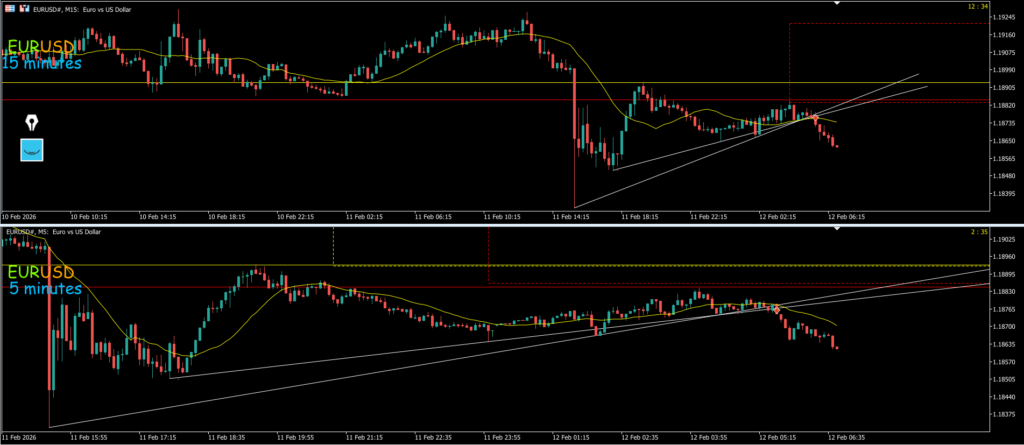This screenshot has height=445, width=1024.
Task: Click 1.19245 on the M15 price scale
Action: [x=1003, y=16]
